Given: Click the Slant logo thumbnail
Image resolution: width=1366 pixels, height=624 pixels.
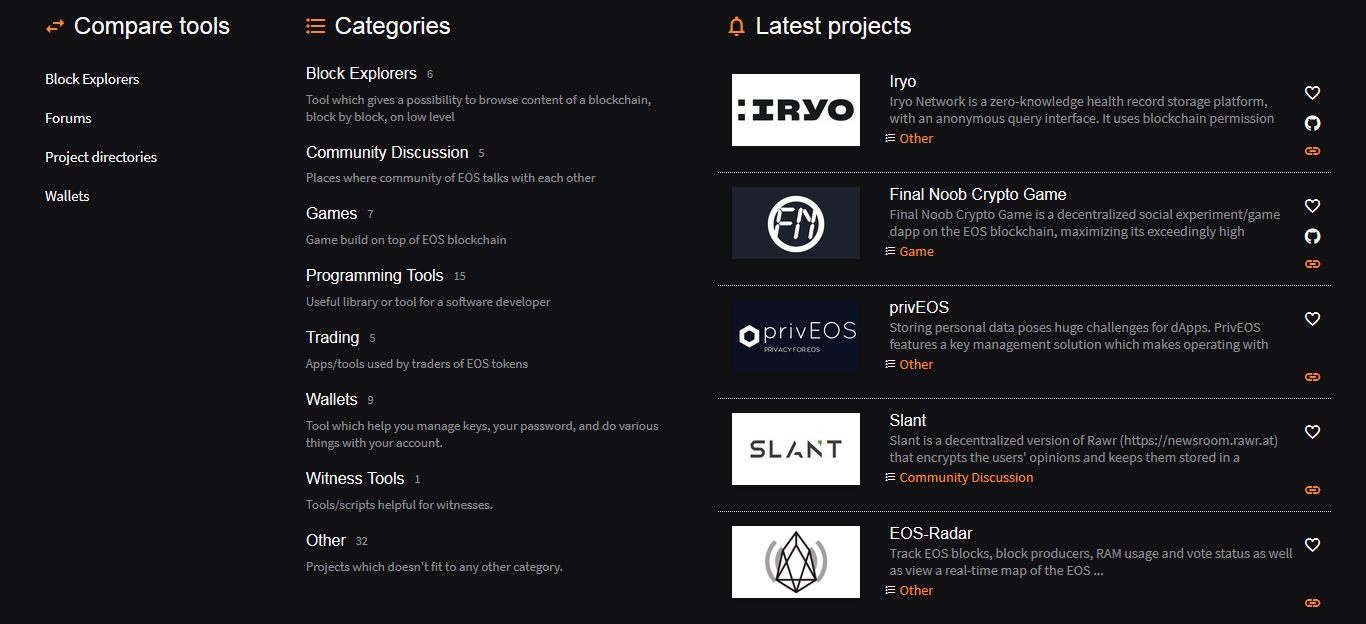Looking at the screenshot, I should tap(796, 449).
